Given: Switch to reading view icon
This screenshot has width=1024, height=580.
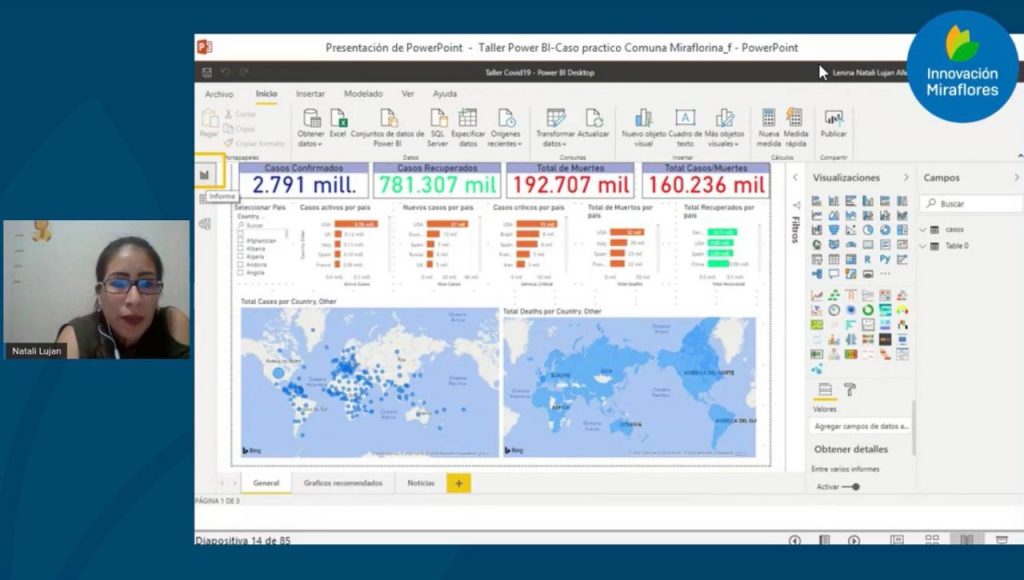Looking at the screenshot, I should pos(967,540).
